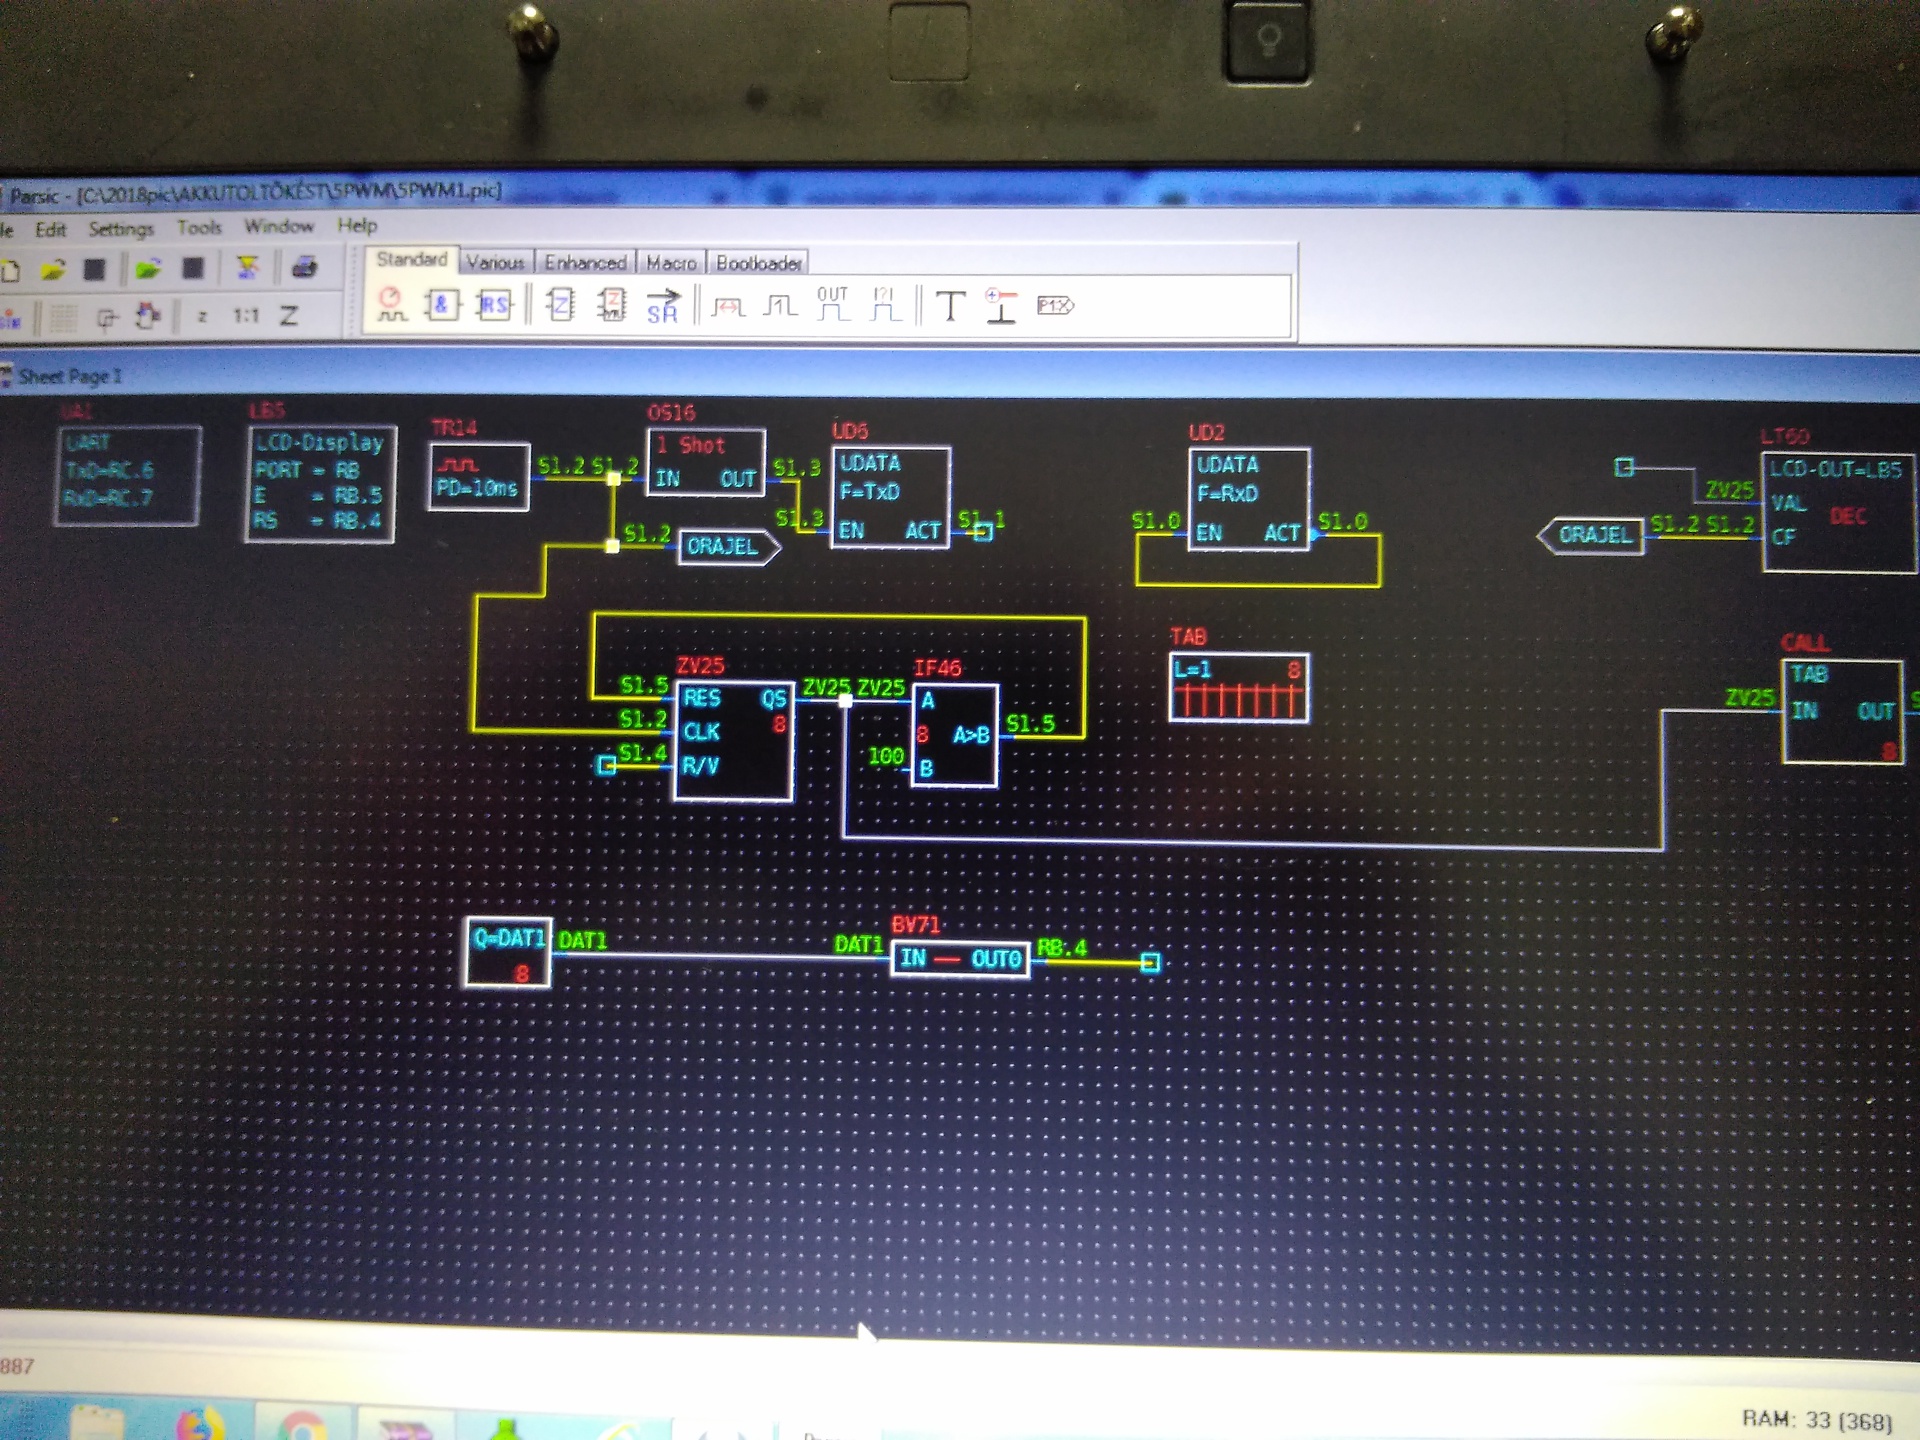This screenshot has height=1440, width=1920.
Task: Pick the clock timer generator tool
Action: click(390, 304)
